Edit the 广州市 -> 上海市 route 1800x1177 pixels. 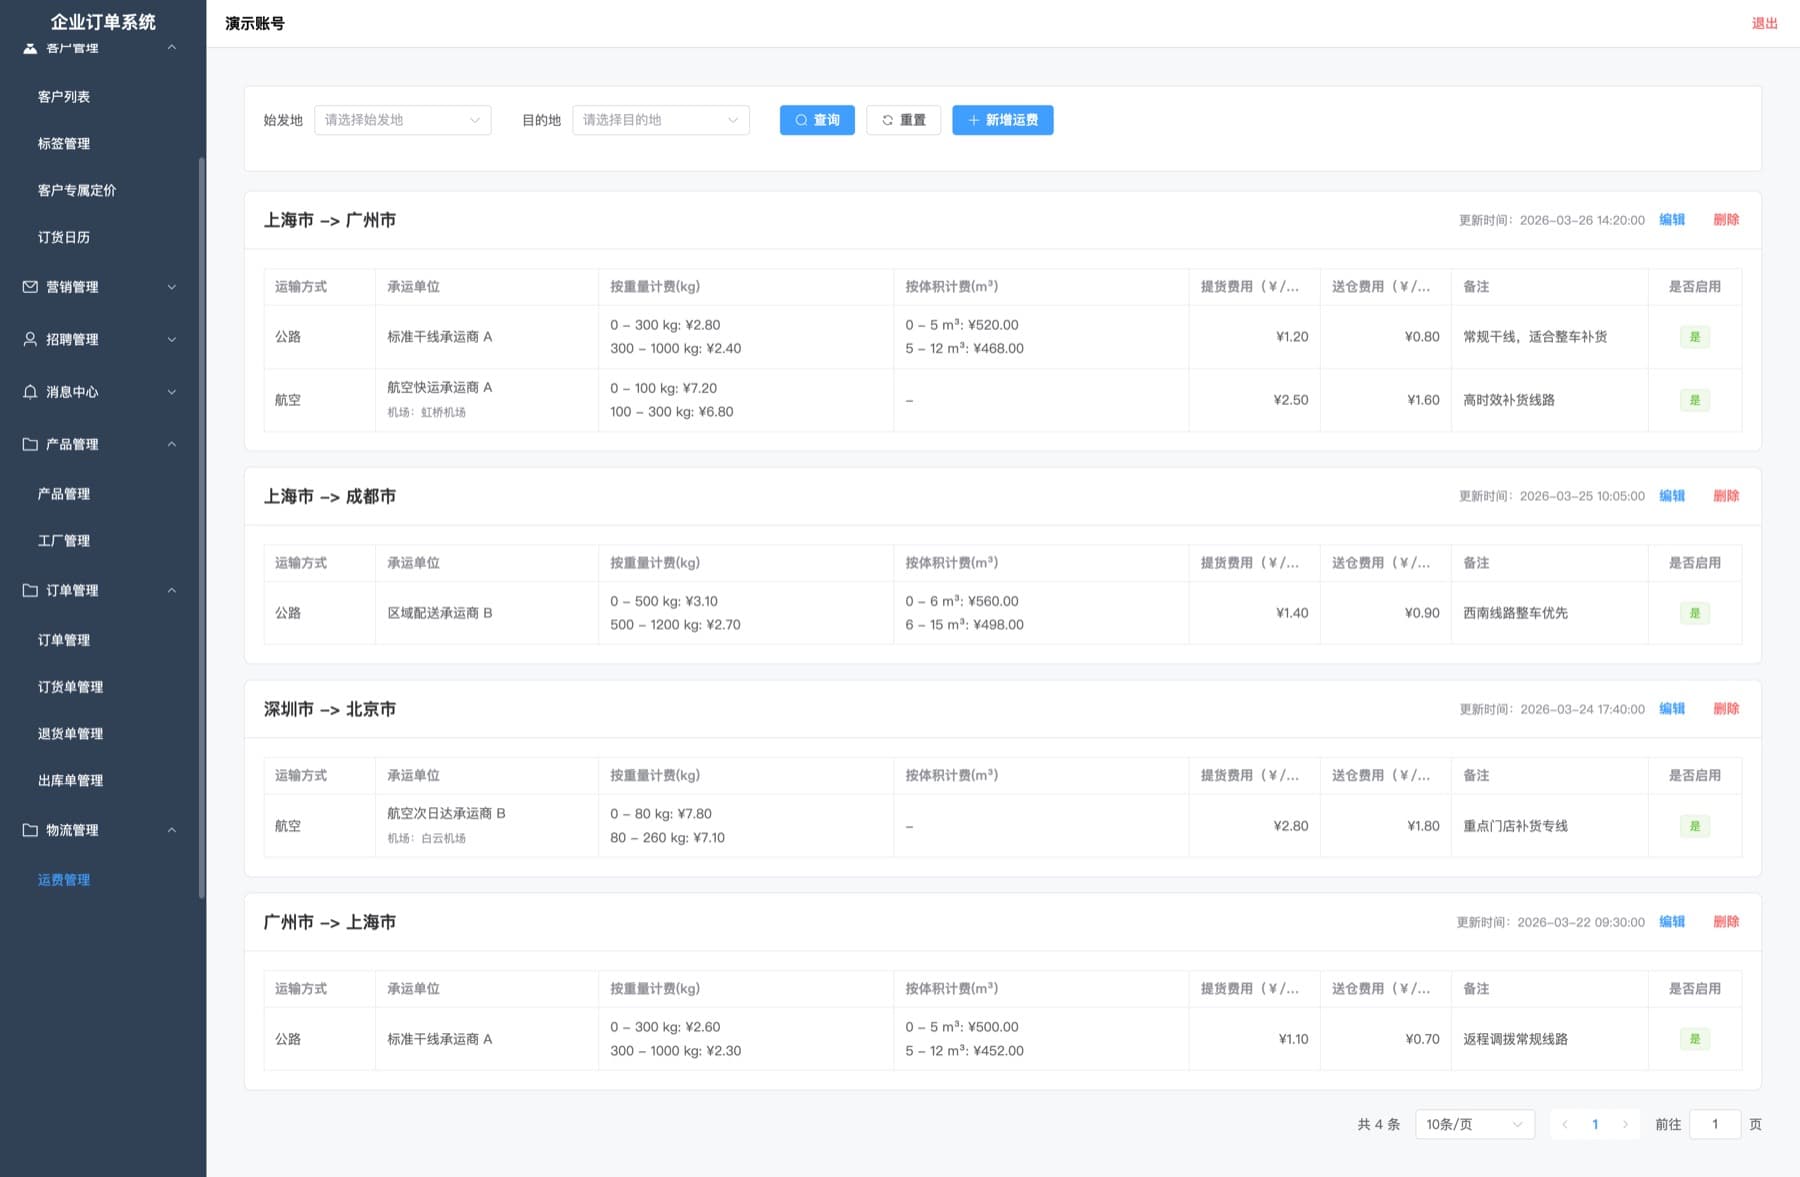1672,922
